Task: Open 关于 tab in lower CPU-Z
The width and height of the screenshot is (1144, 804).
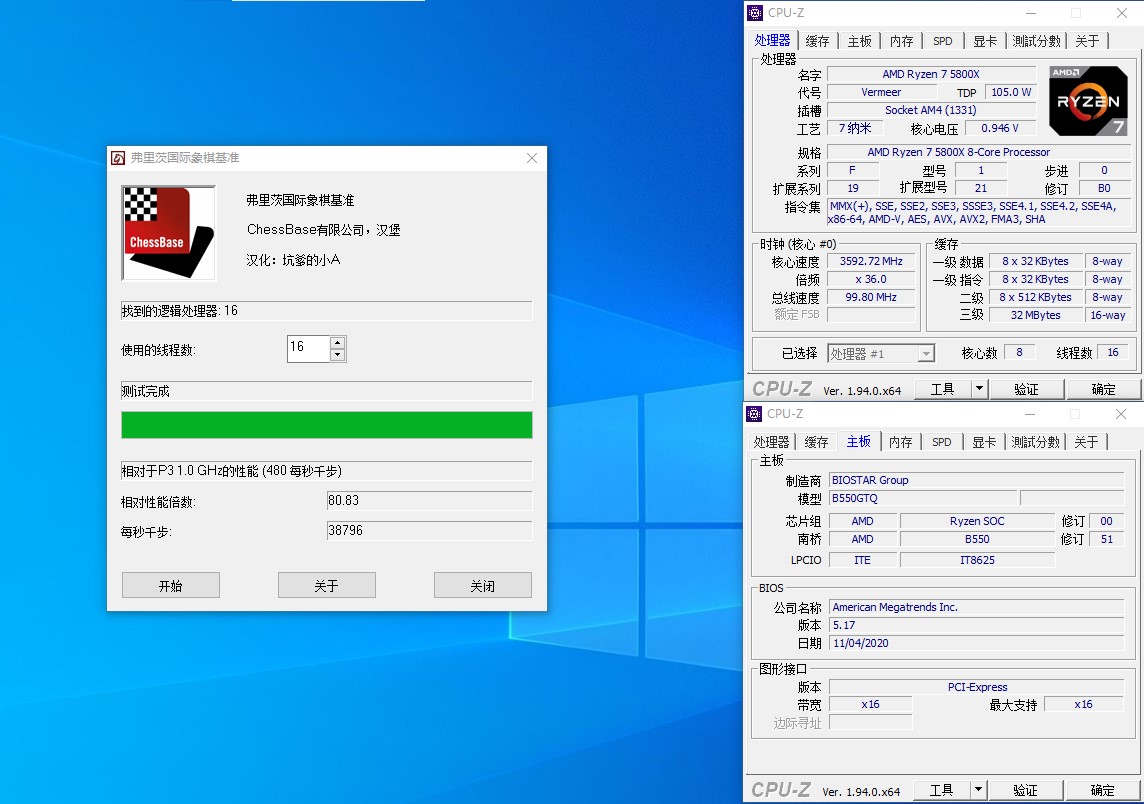Action: tap(1086, 443)
